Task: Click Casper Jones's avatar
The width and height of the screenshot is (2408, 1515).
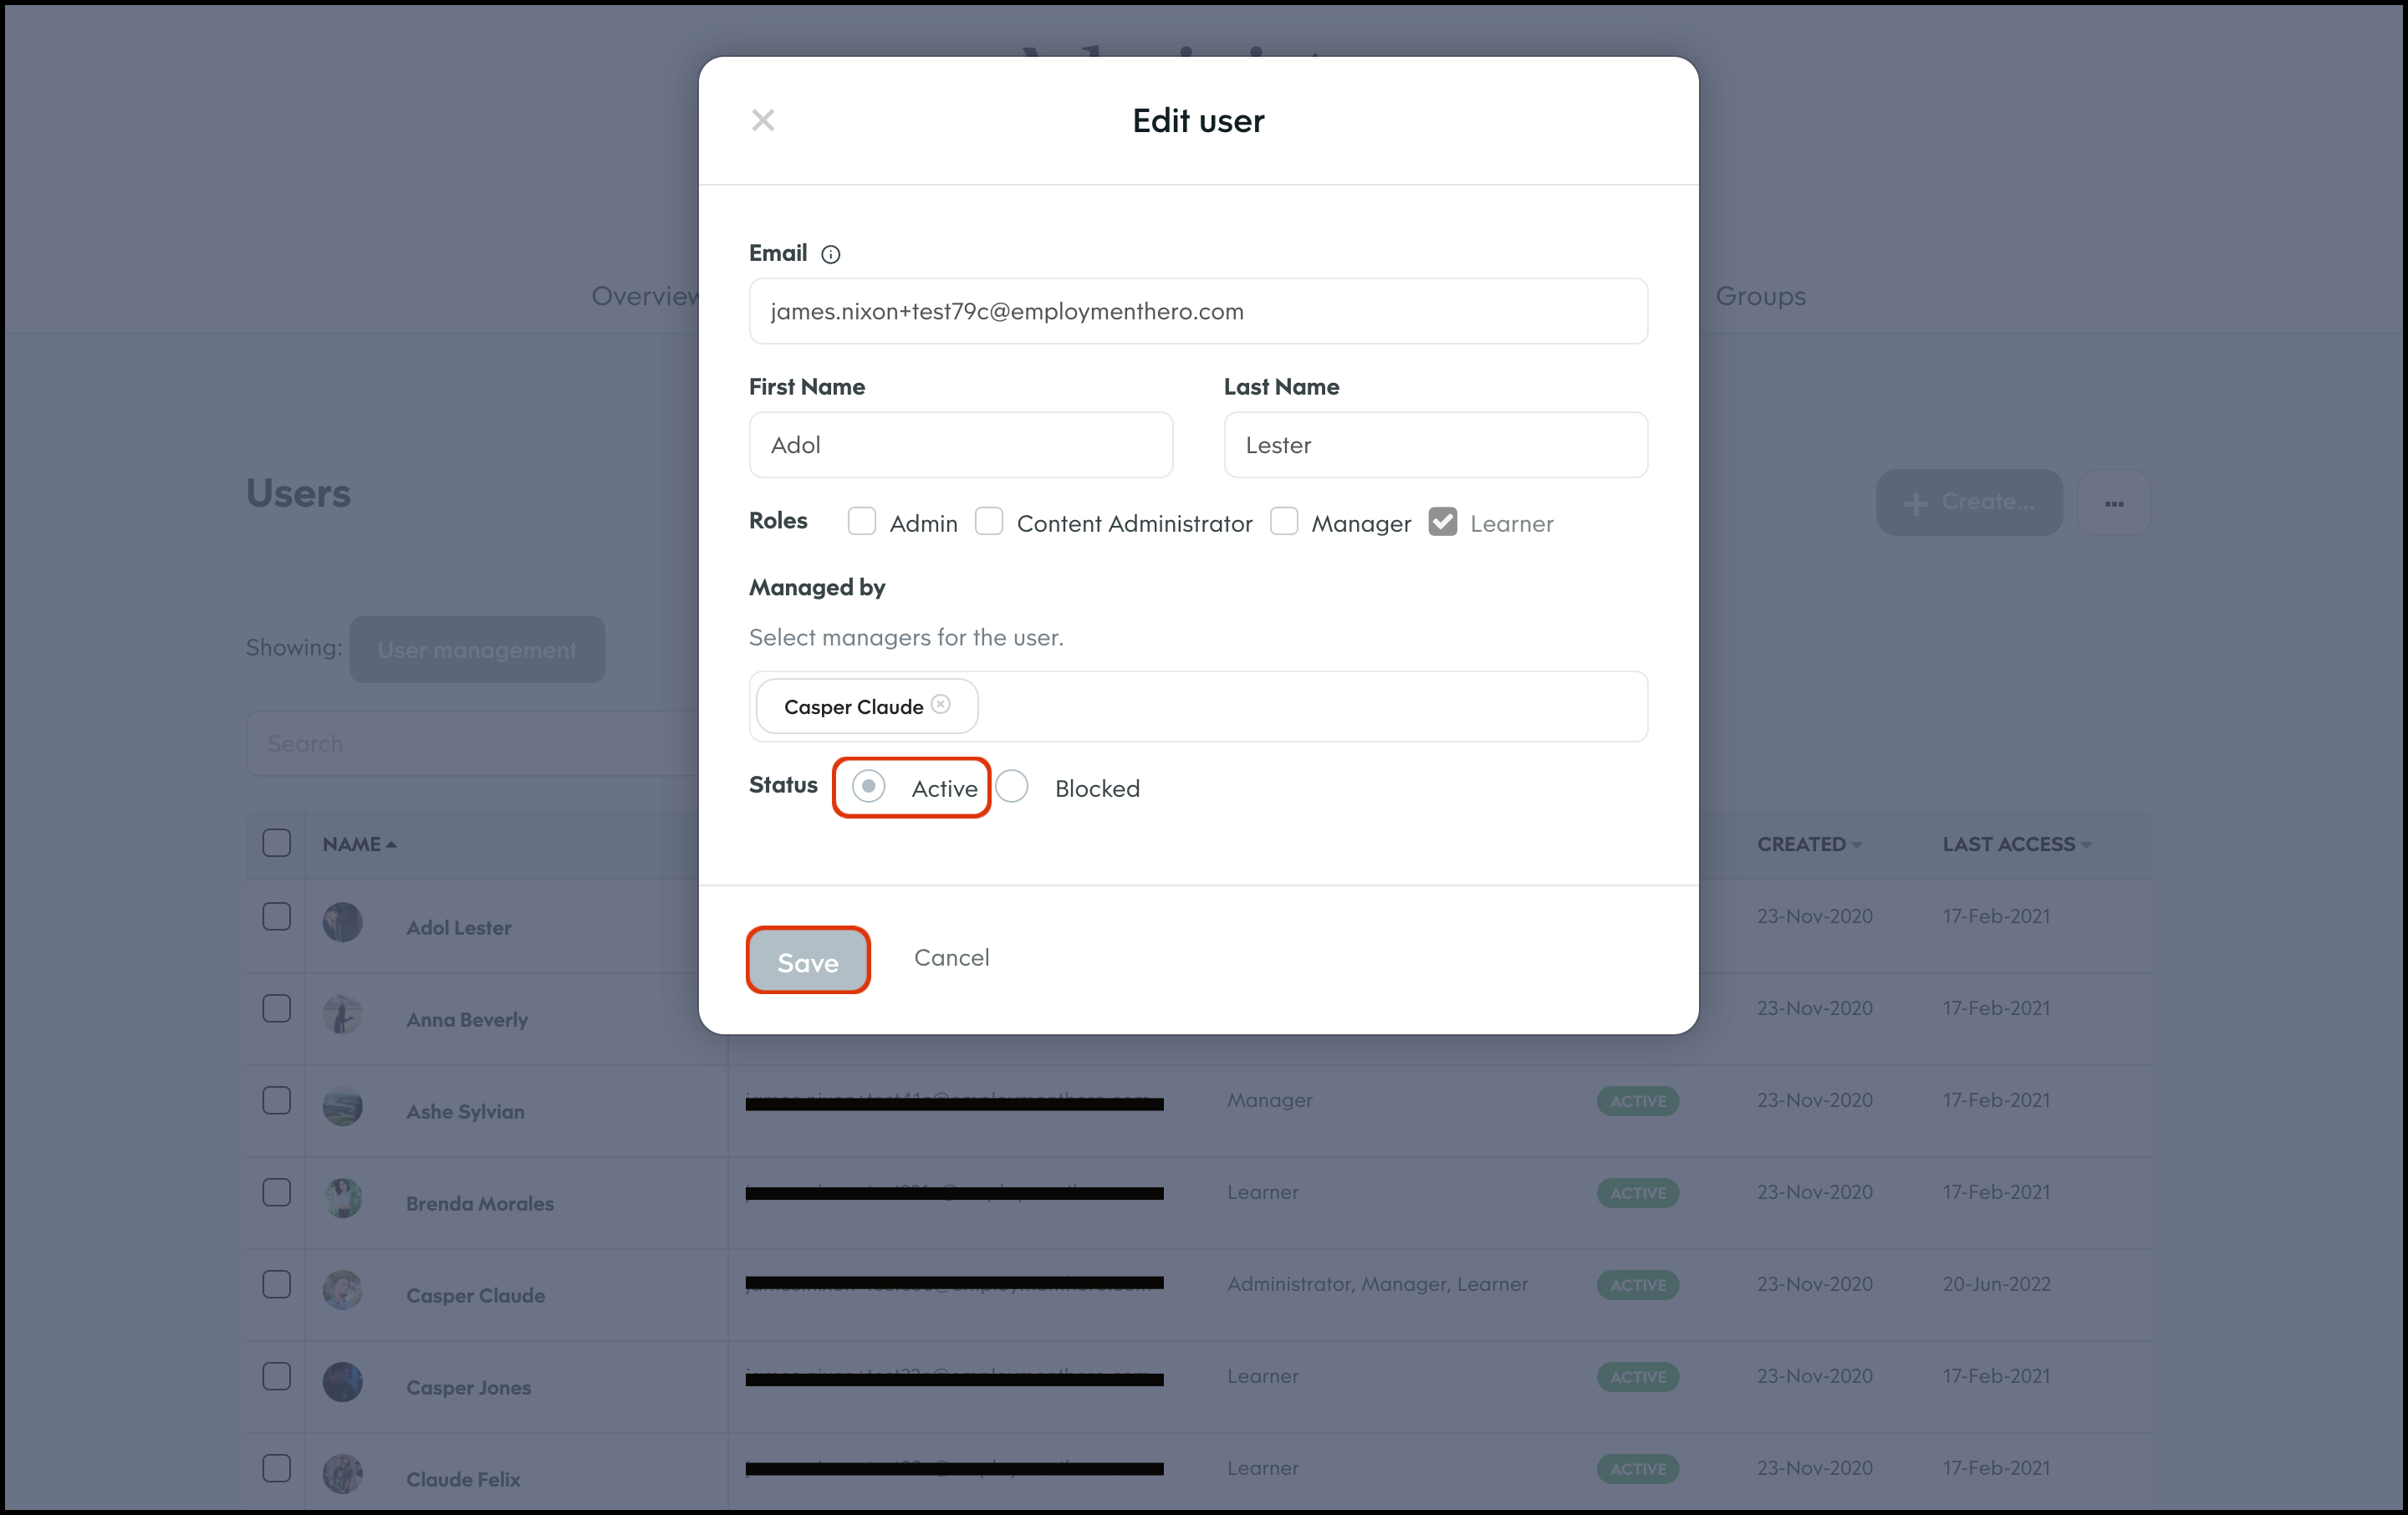Action: 342,1382
